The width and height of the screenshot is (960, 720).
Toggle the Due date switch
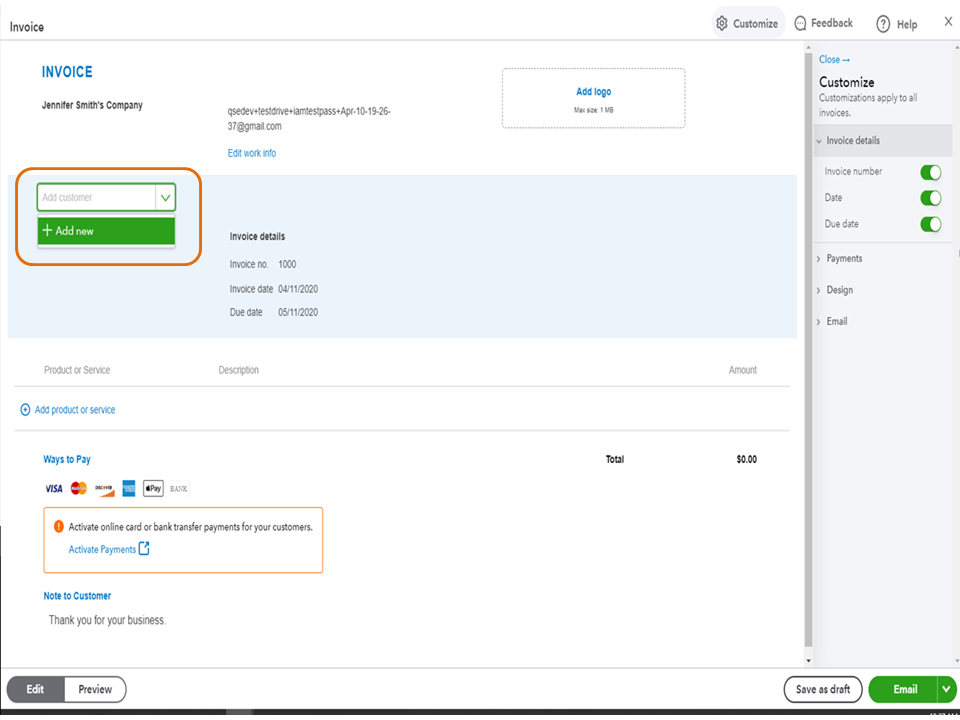(931, 224)
